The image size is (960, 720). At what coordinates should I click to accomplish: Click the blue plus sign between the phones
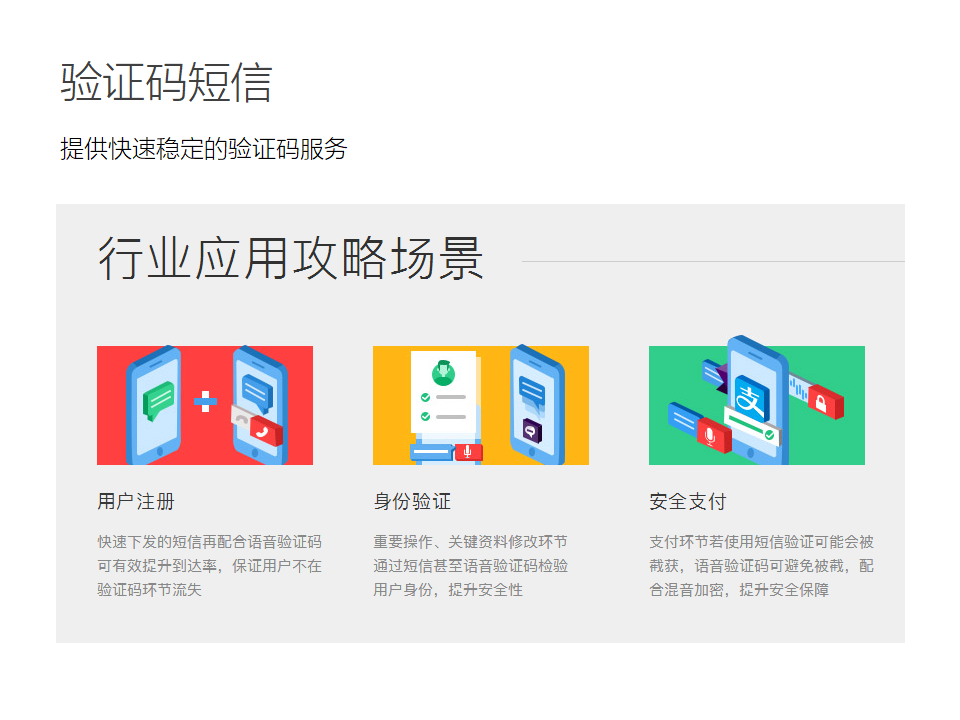pos(205,402)
